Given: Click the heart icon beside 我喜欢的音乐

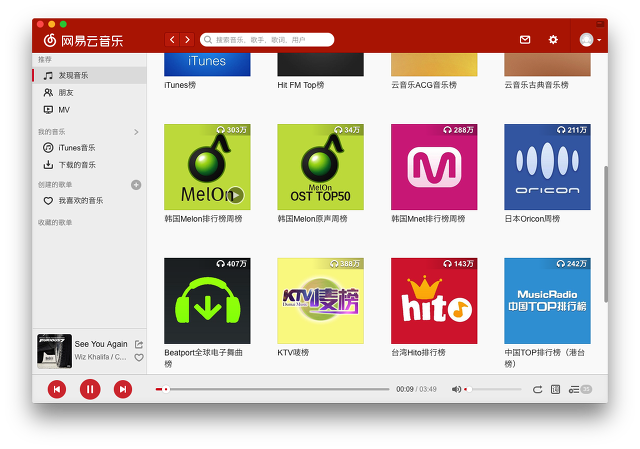Looking at the screenshot, I should click(x=48, y=201).
